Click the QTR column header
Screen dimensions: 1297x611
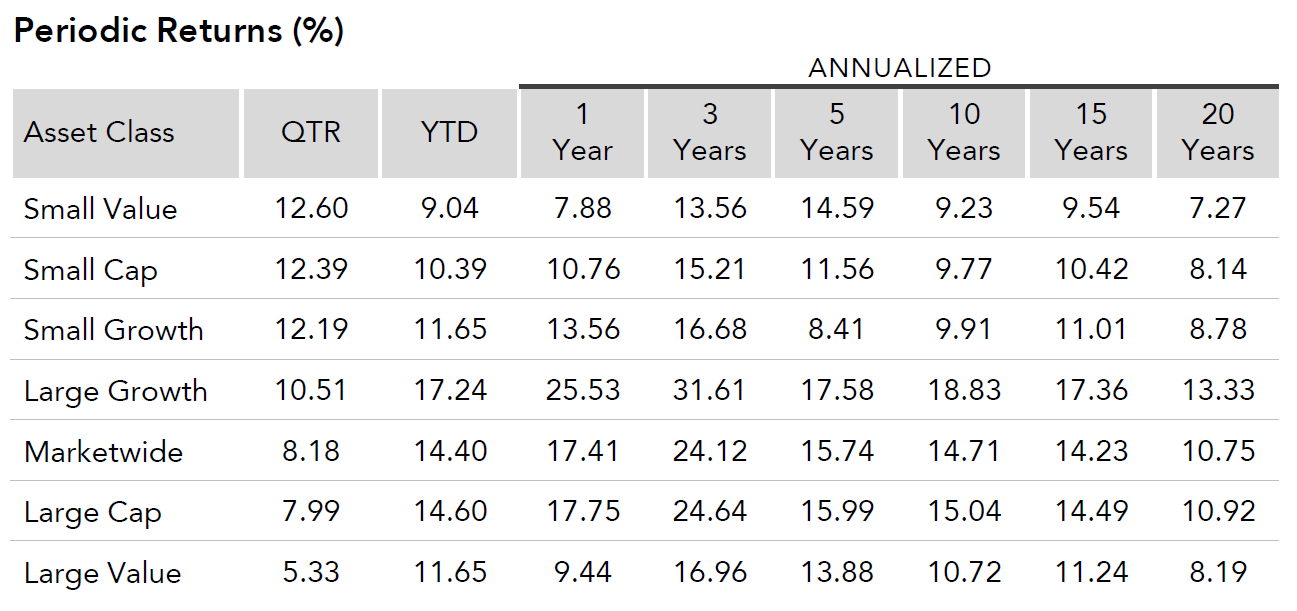pos(310,132)
